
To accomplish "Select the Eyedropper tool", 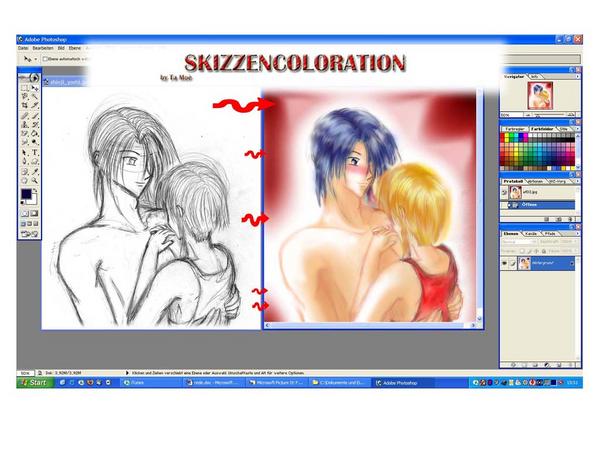I will point(34,171).
